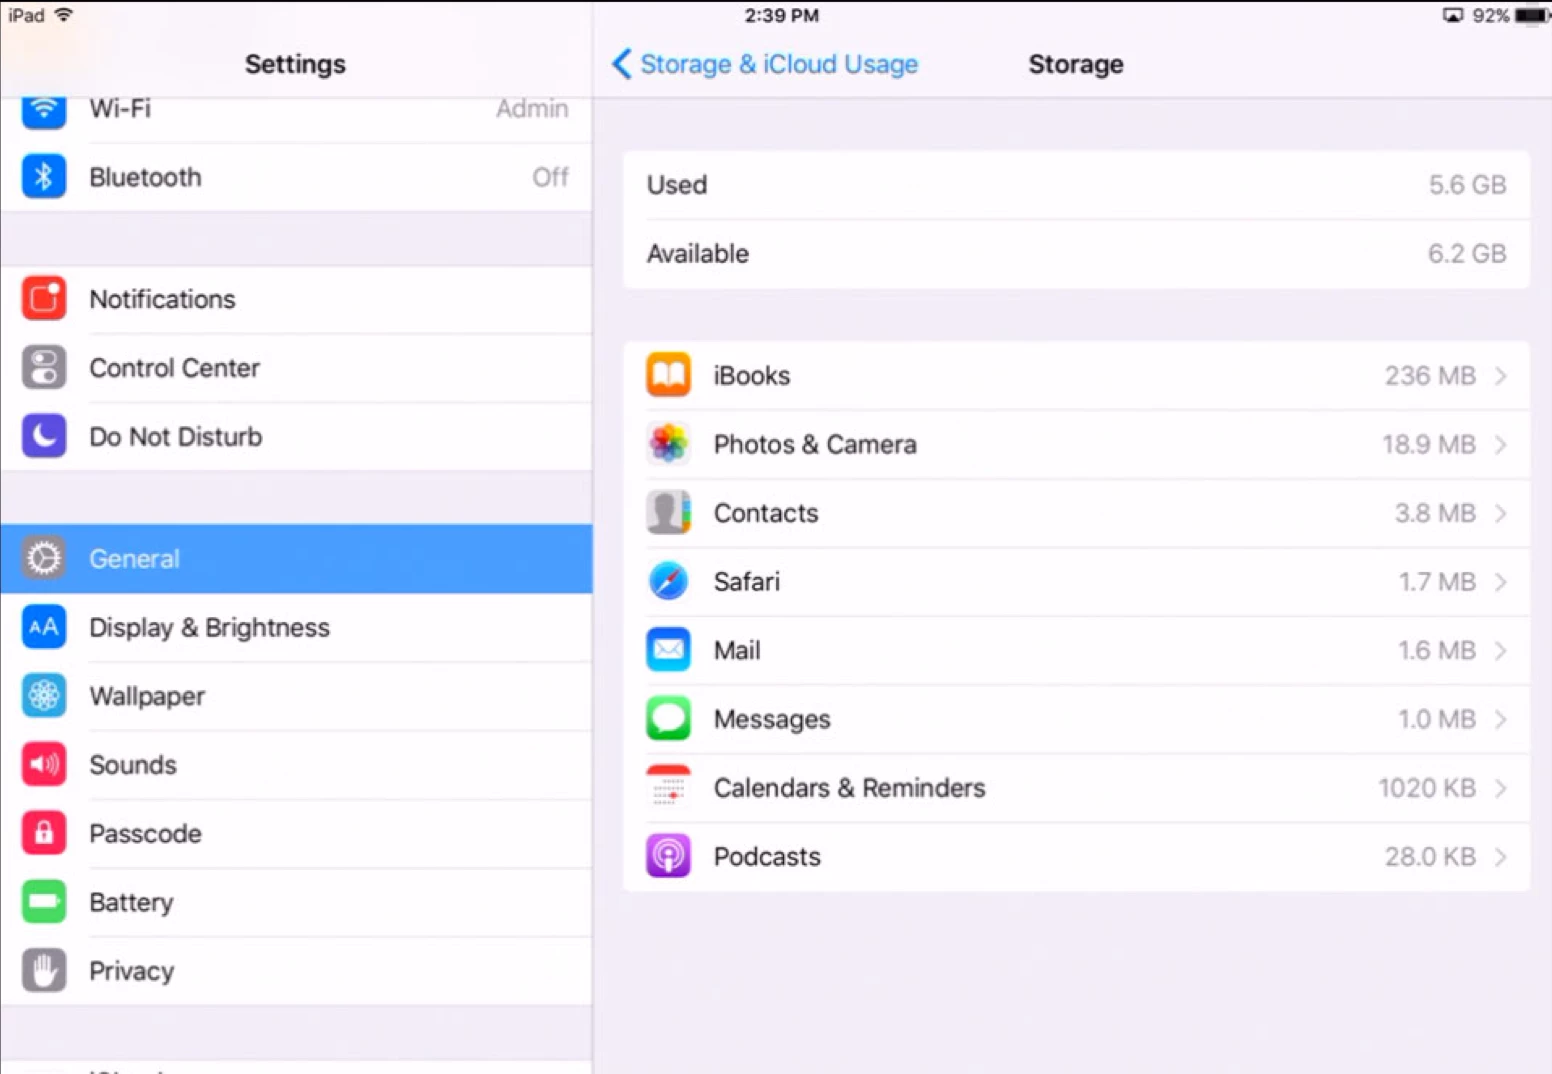Expand Podcasts row chevron
The image size is (1552, 1074).
point(1500,857)
